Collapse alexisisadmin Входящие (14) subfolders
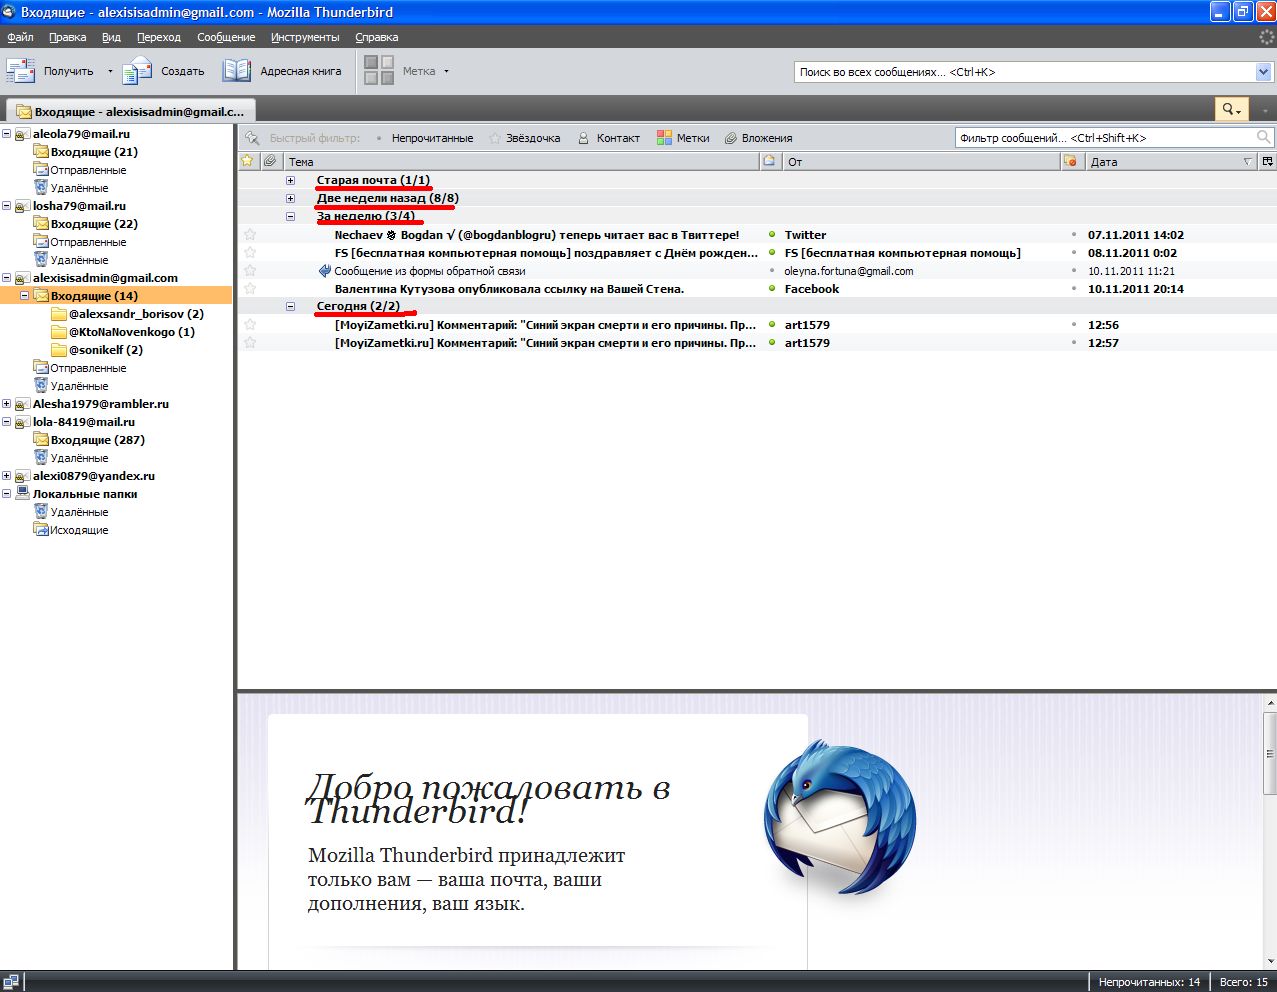This screenshot has height=992, width=1277. 25,295
